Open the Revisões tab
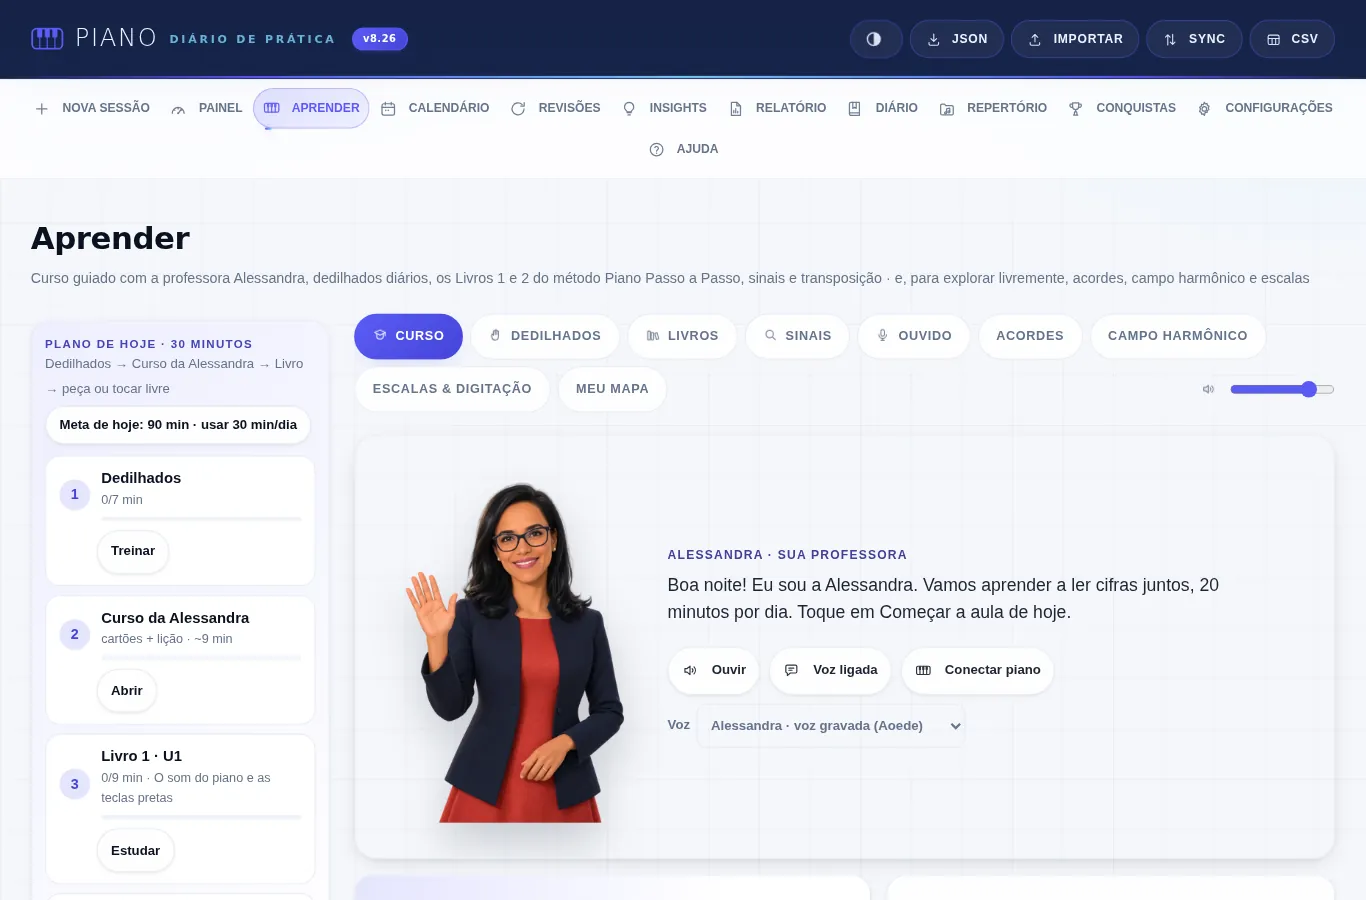 [x=555, y=108]
